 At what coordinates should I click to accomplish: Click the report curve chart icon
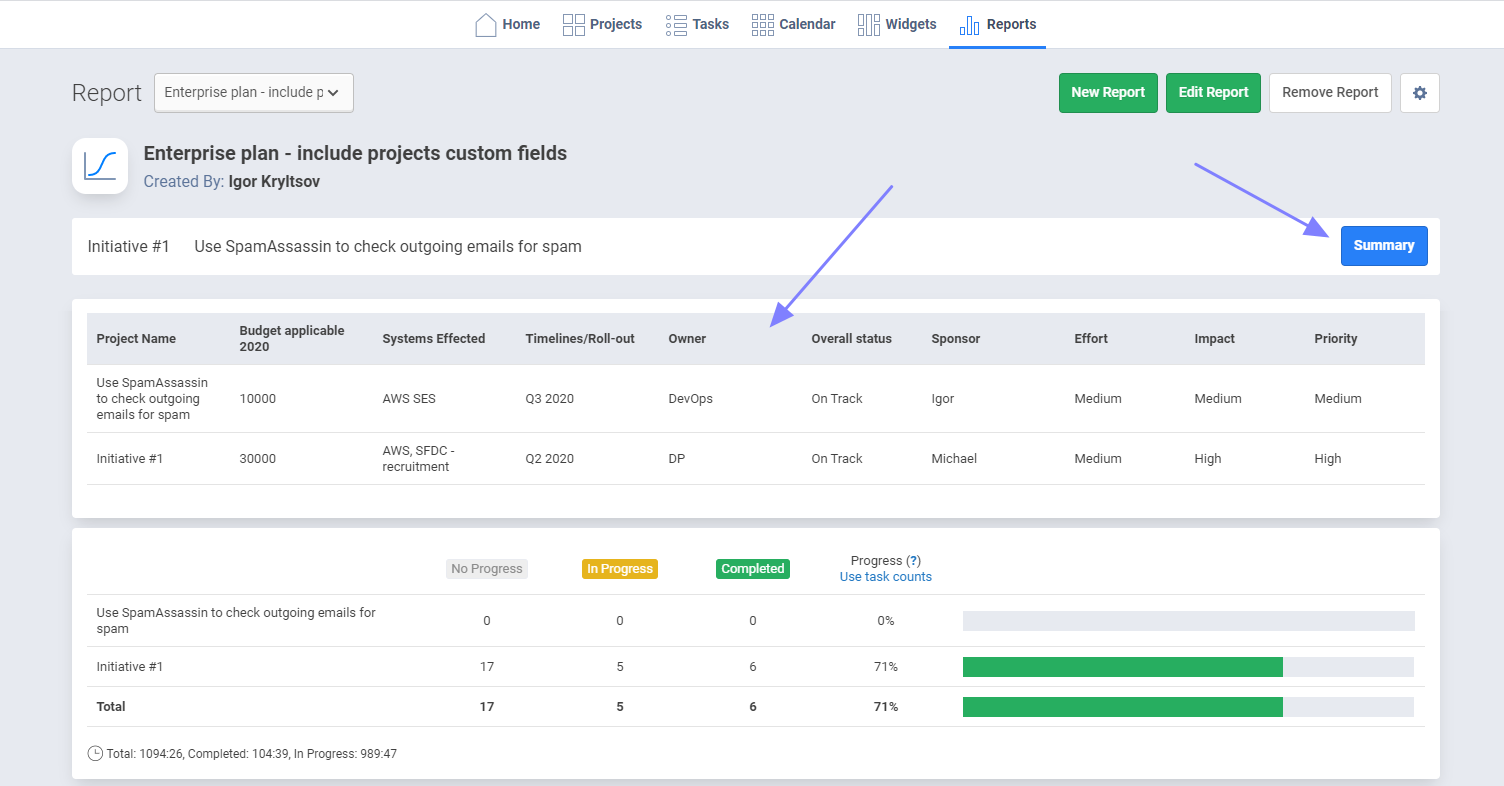click(100, 166)
